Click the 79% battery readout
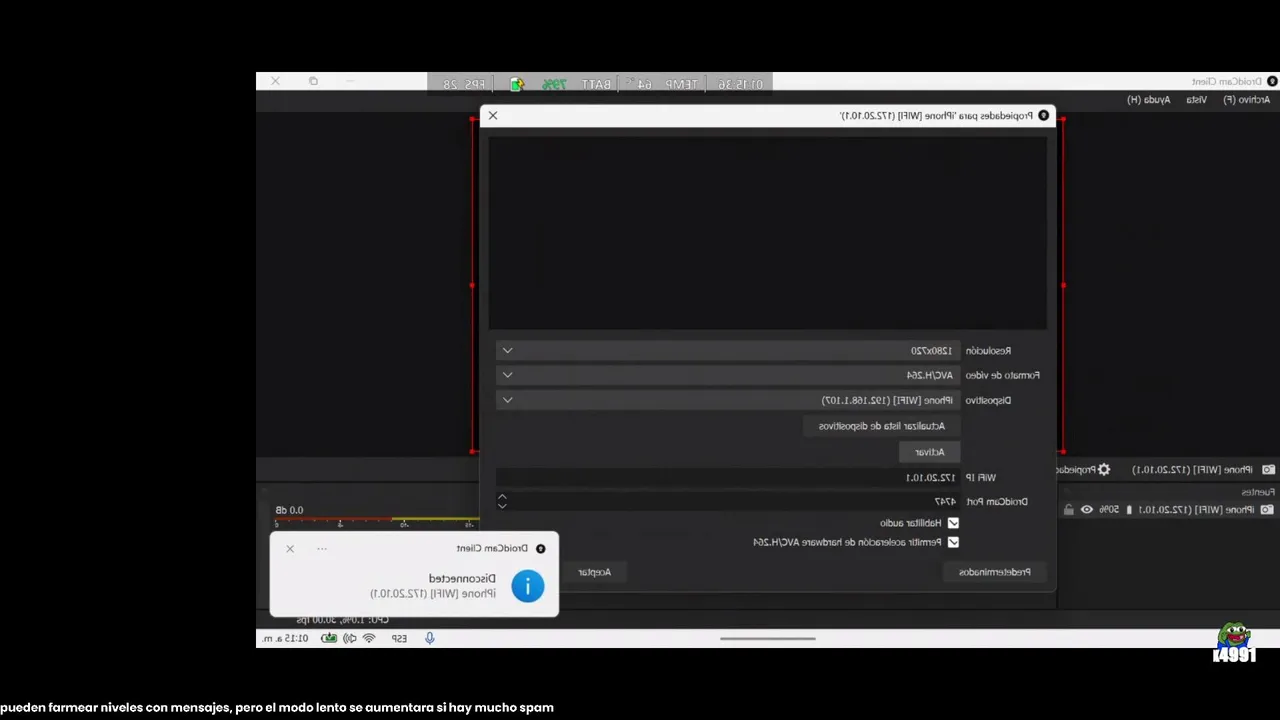This screenshot has width=1280, height=720. pos(554,84)
